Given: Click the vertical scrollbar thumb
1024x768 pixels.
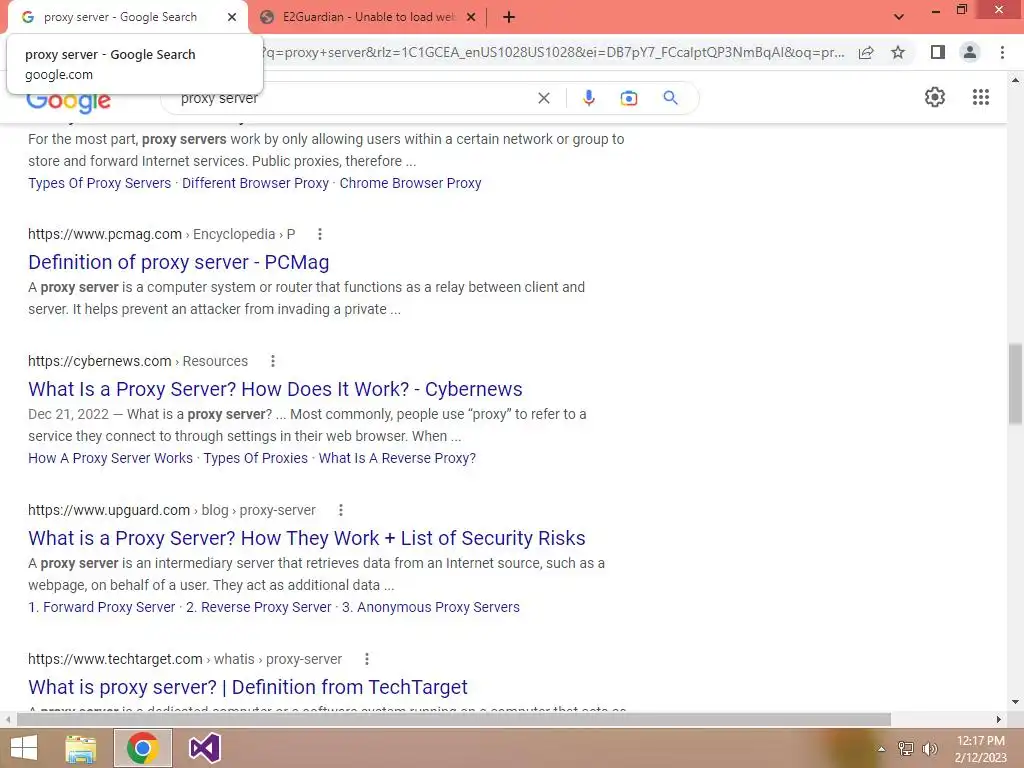Looking at the screenshot, I should [1015, 384].
